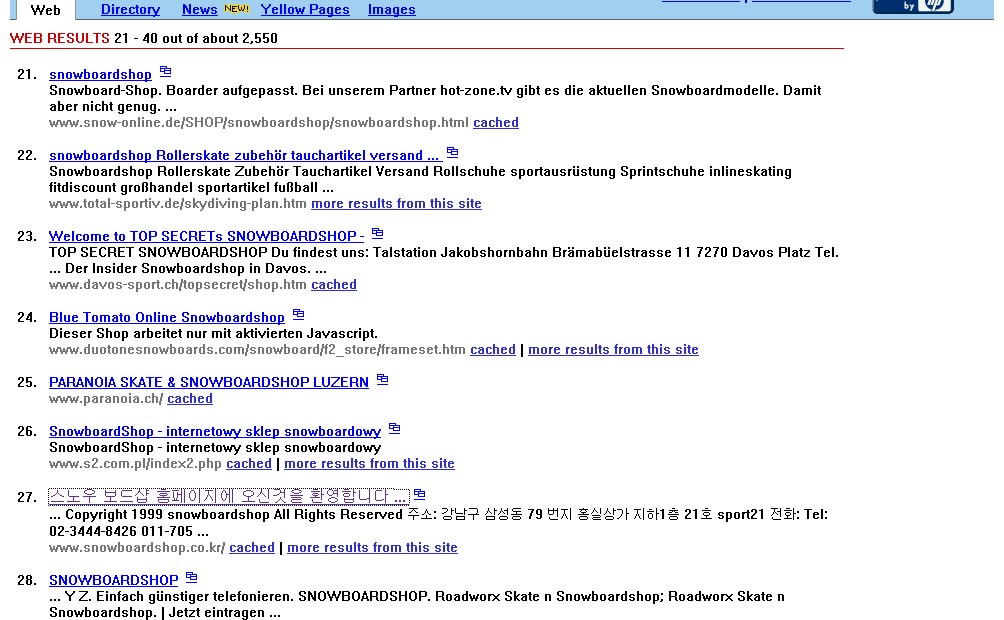This screenshot has width=1004, height=620.
Task: Click new-window icon next to Blue Tomato result
Action: (298, 314)
